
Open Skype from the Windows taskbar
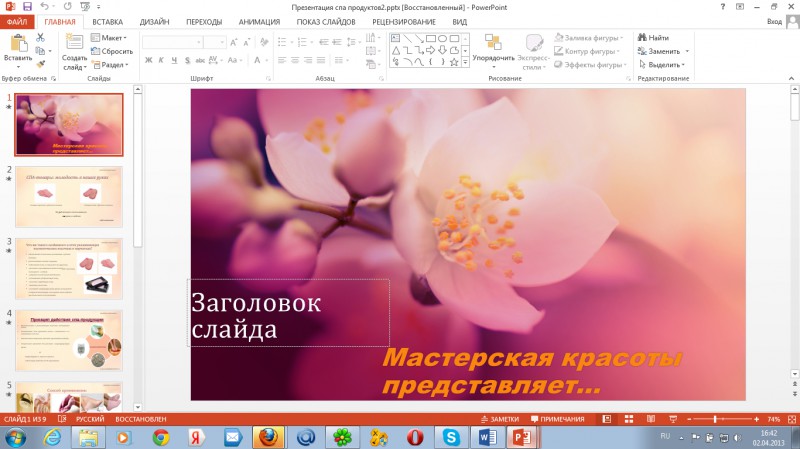point(451,438)
